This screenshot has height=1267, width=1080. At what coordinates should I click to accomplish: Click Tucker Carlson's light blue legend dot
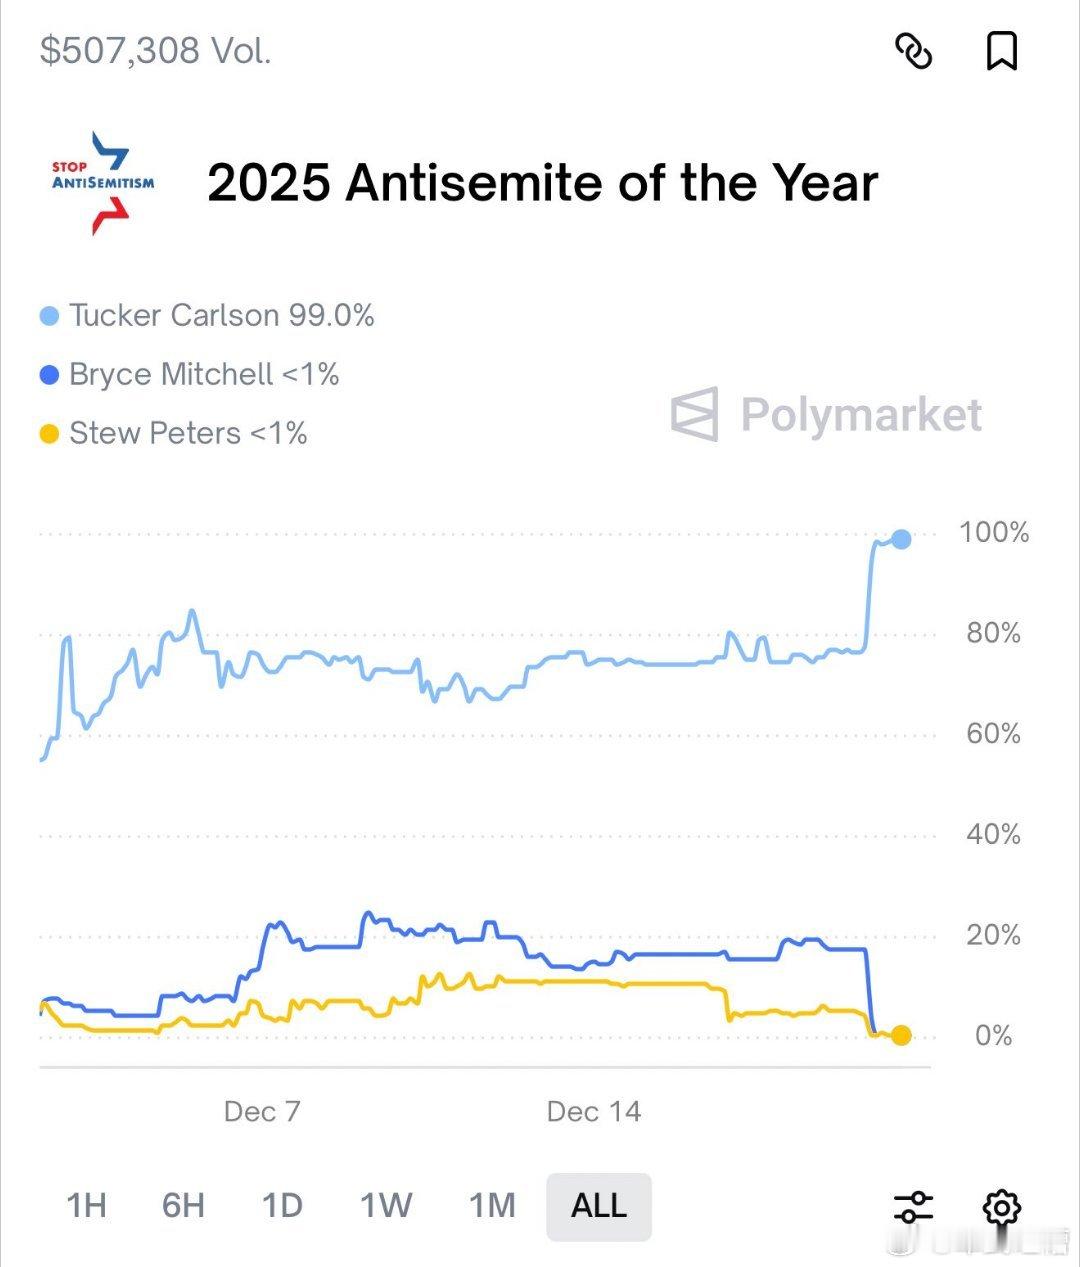50,317
